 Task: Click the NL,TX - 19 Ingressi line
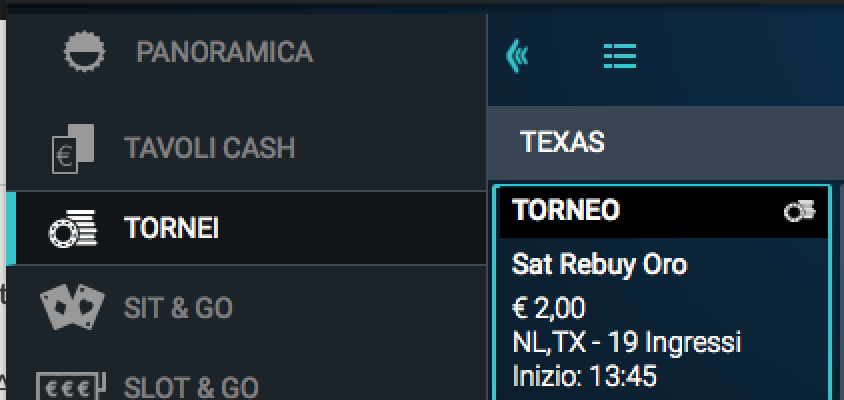(627, 343)
